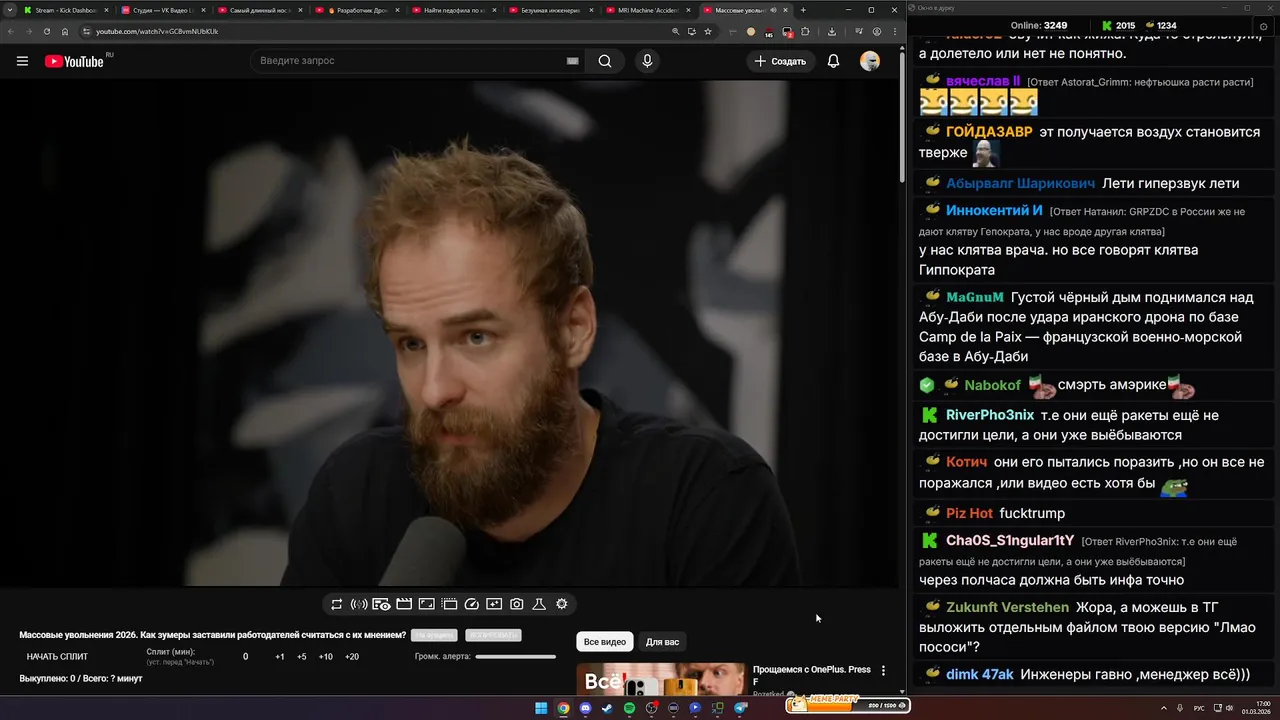Reload the page in the browser
1280x720 pixels.
click(x=47, y=31)
